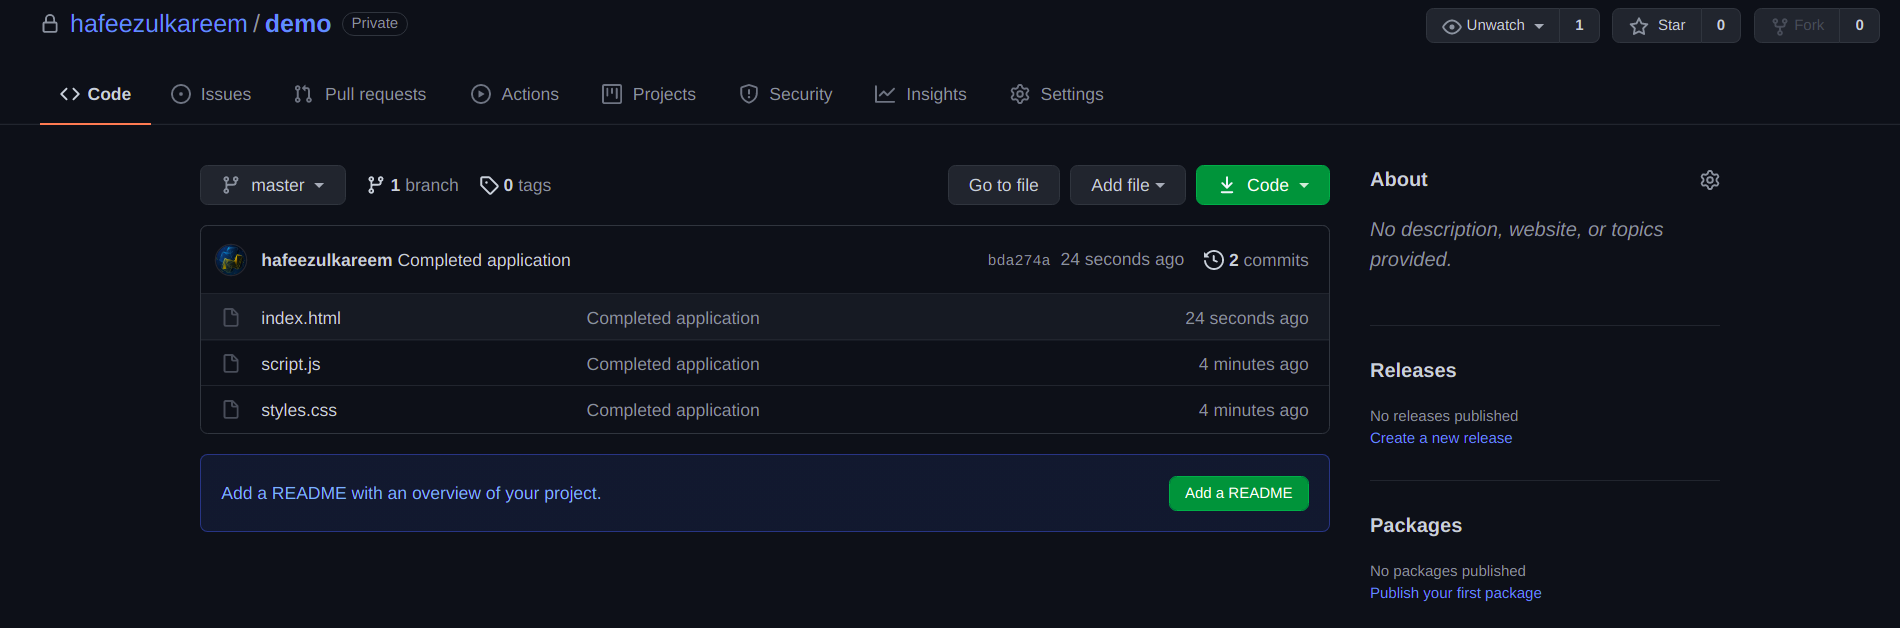Open the Add file dropdown
1900x628 pixels.
pyautogui.click(x=1127, y=185)
